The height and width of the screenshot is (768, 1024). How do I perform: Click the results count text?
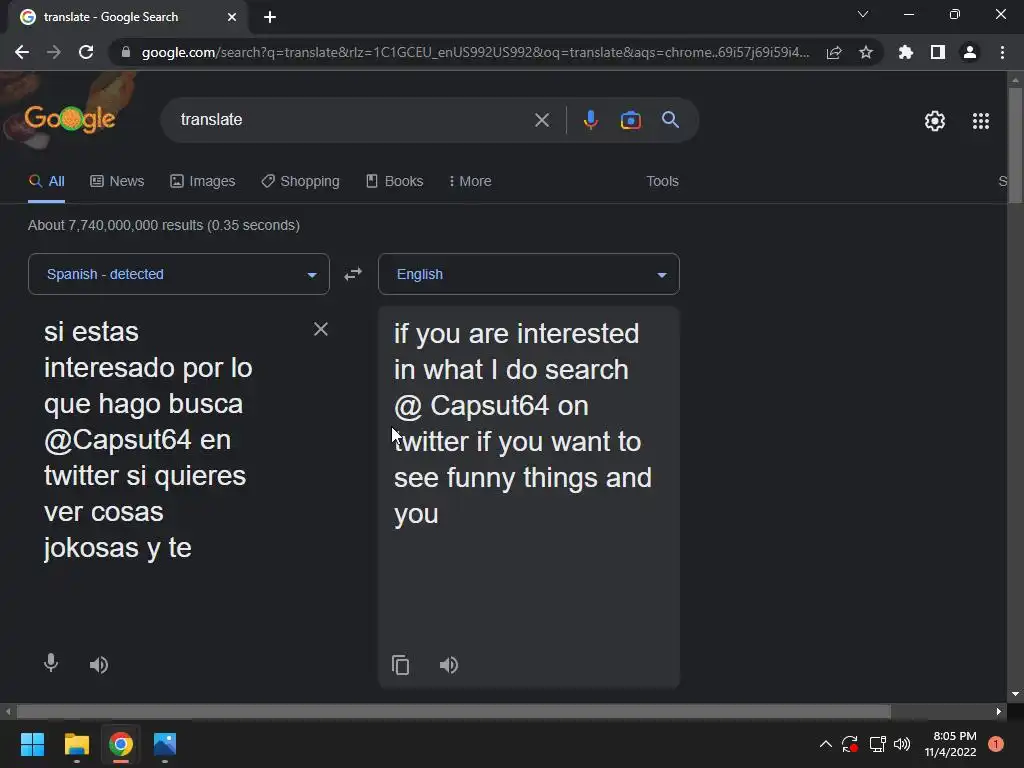click(x=164, y=225)
